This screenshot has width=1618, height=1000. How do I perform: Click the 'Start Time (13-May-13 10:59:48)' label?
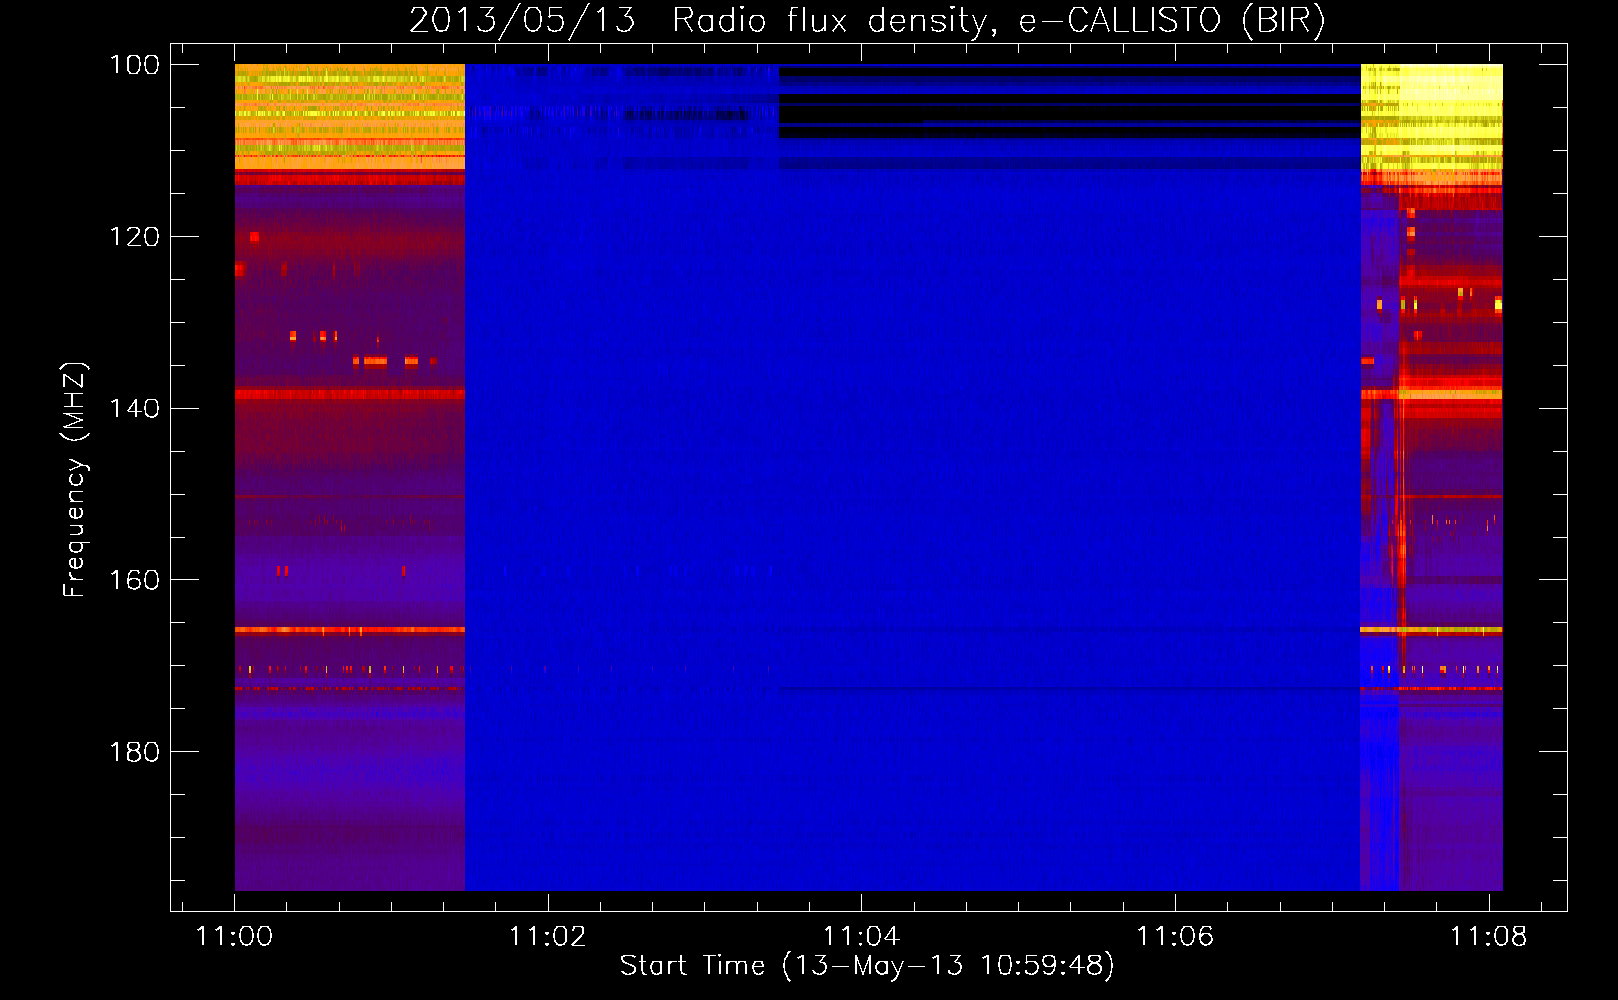click(x=867, y=965)
